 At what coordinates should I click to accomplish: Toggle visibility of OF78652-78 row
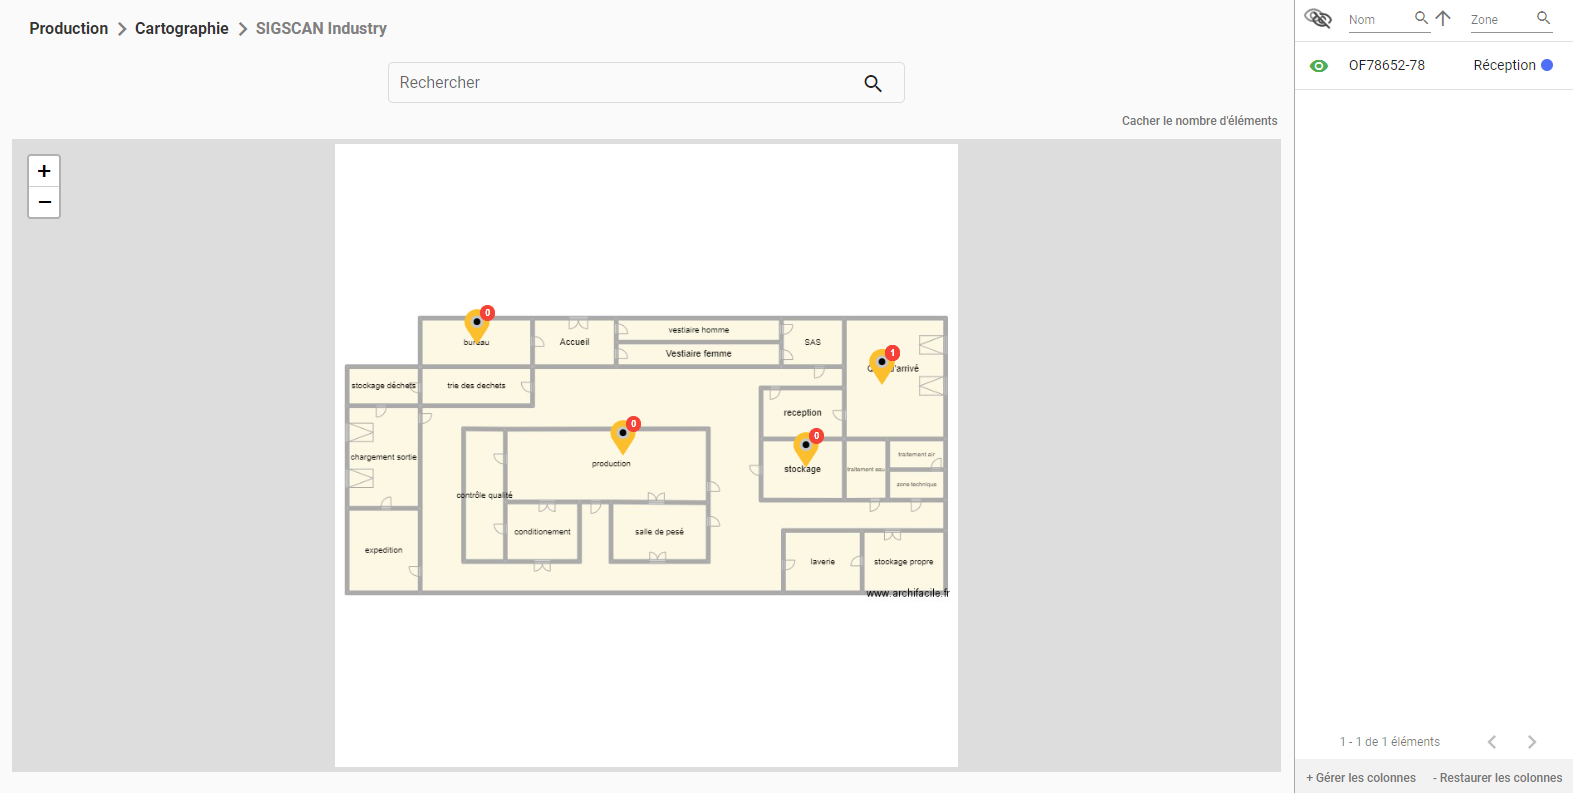tap(1319, 66)
